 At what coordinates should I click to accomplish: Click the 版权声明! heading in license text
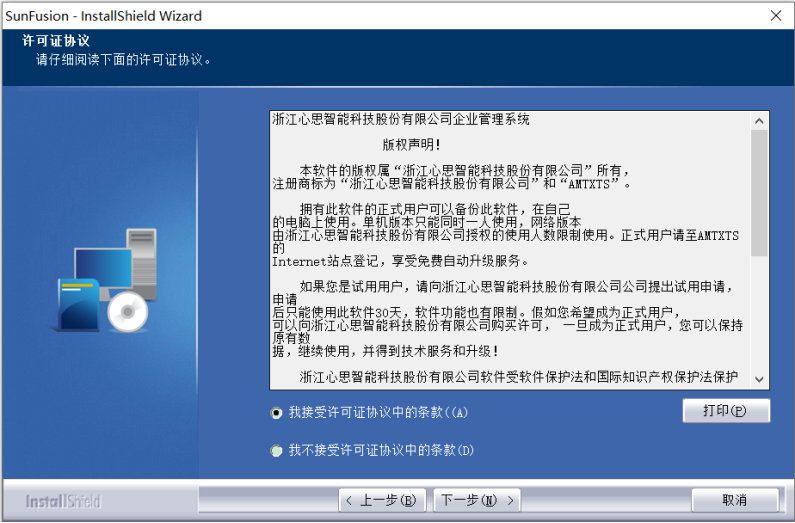click(x=411, y=145)
